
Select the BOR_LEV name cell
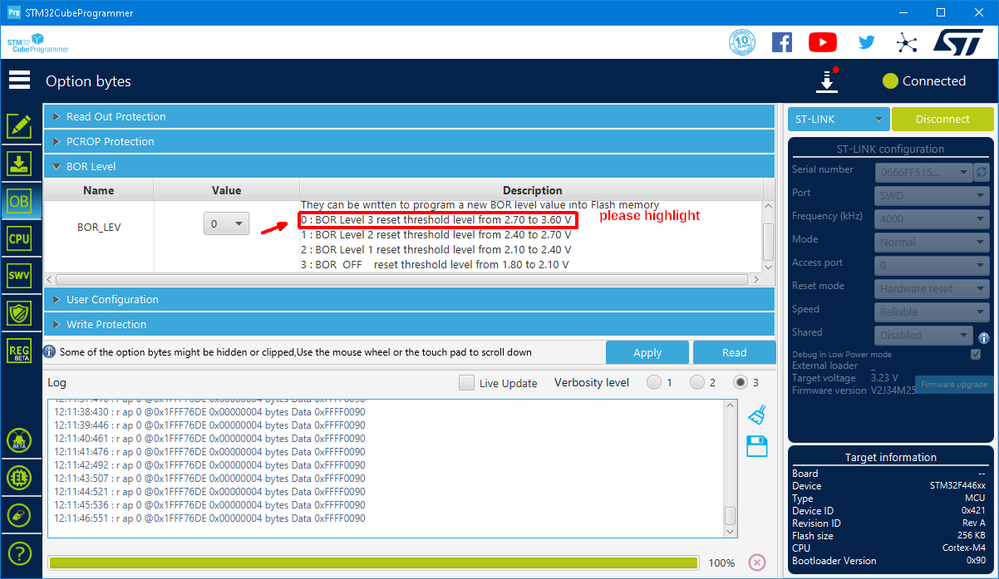tap(99, 227)
